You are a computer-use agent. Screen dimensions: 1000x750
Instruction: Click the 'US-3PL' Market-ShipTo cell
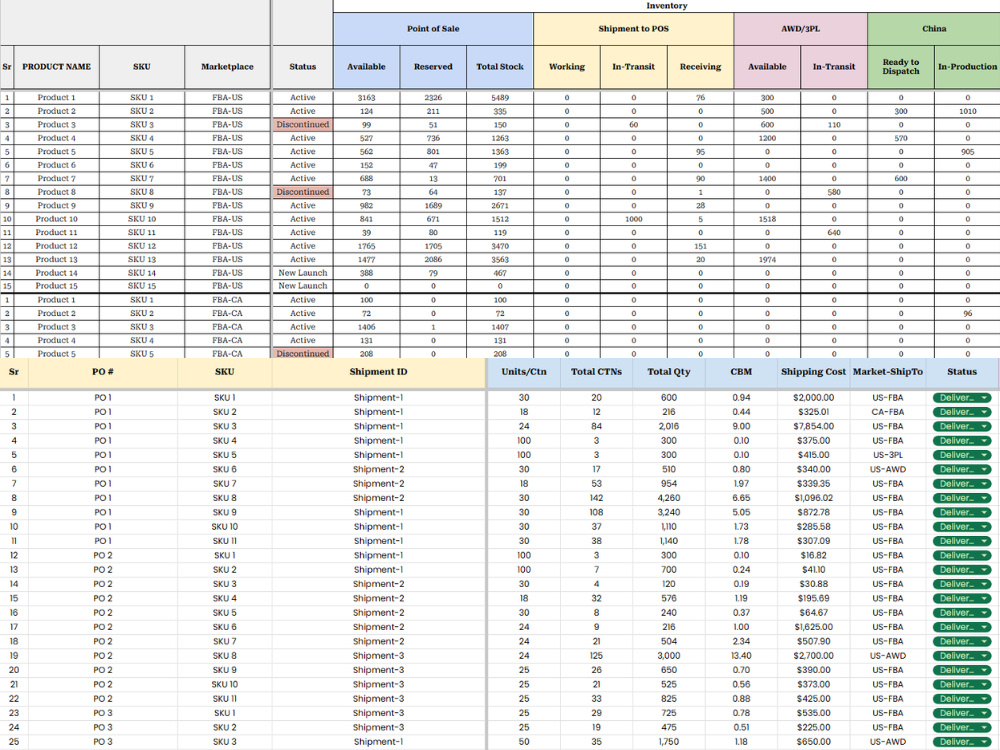point(888,455)
